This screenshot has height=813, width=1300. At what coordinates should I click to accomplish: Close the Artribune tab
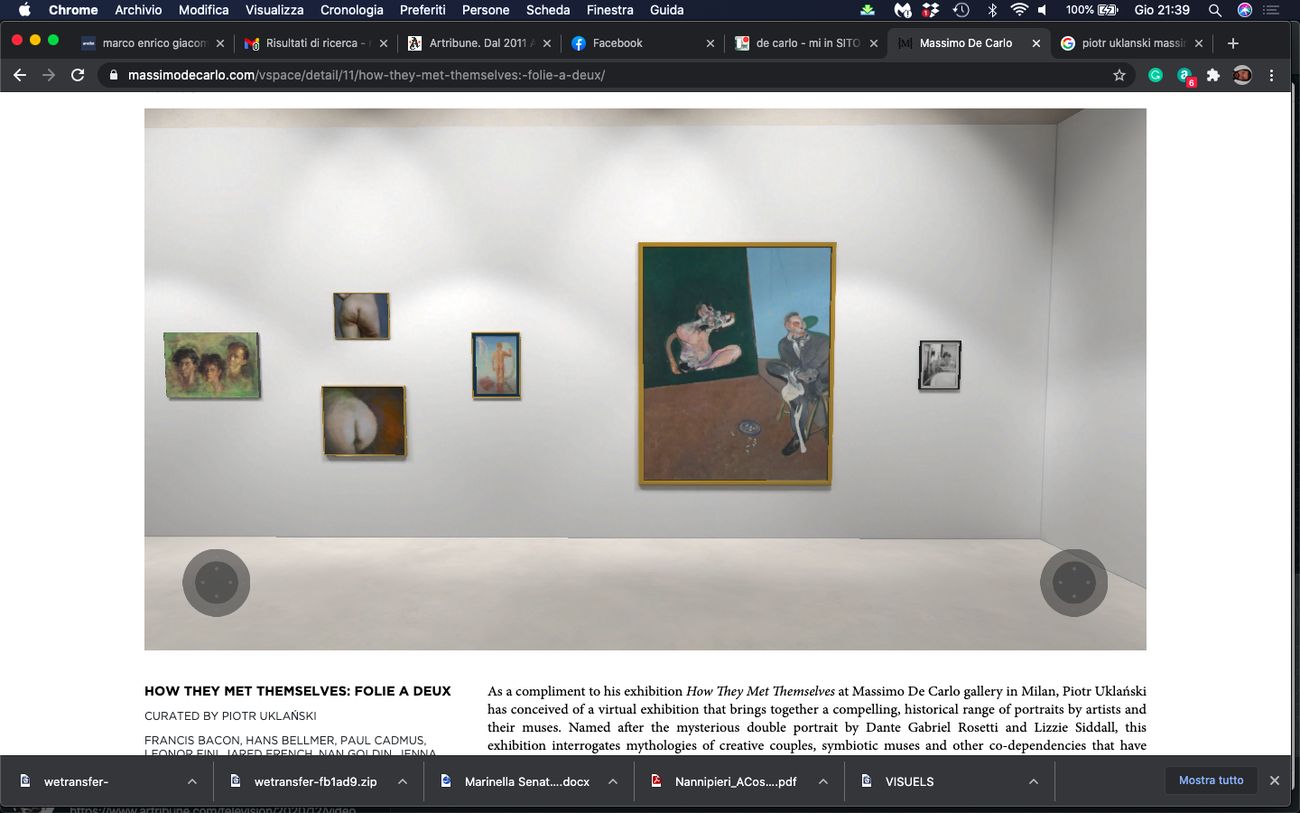(547, 43)
